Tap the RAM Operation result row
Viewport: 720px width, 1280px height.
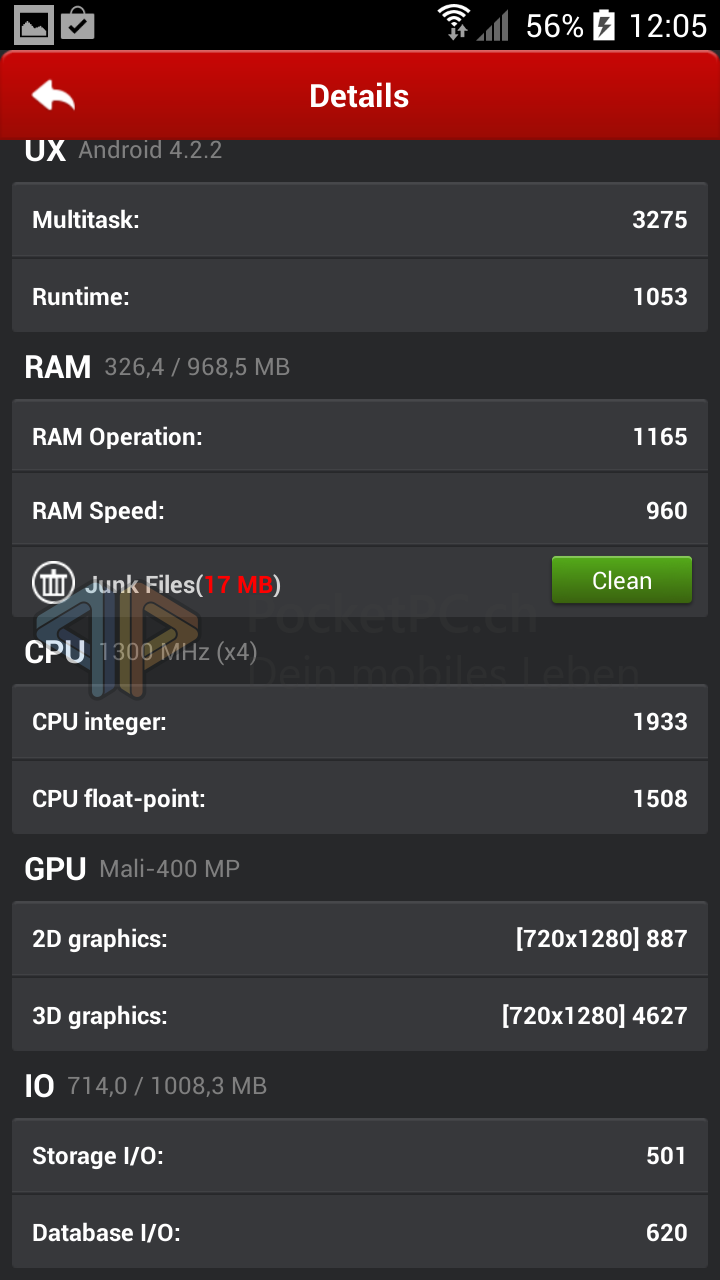pos(360,437)
